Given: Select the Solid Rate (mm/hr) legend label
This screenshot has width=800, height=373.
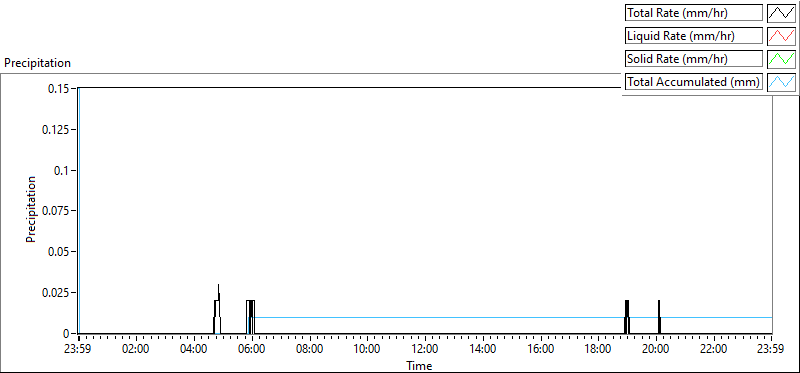Looking at the screenshot, I should point(694,58).
